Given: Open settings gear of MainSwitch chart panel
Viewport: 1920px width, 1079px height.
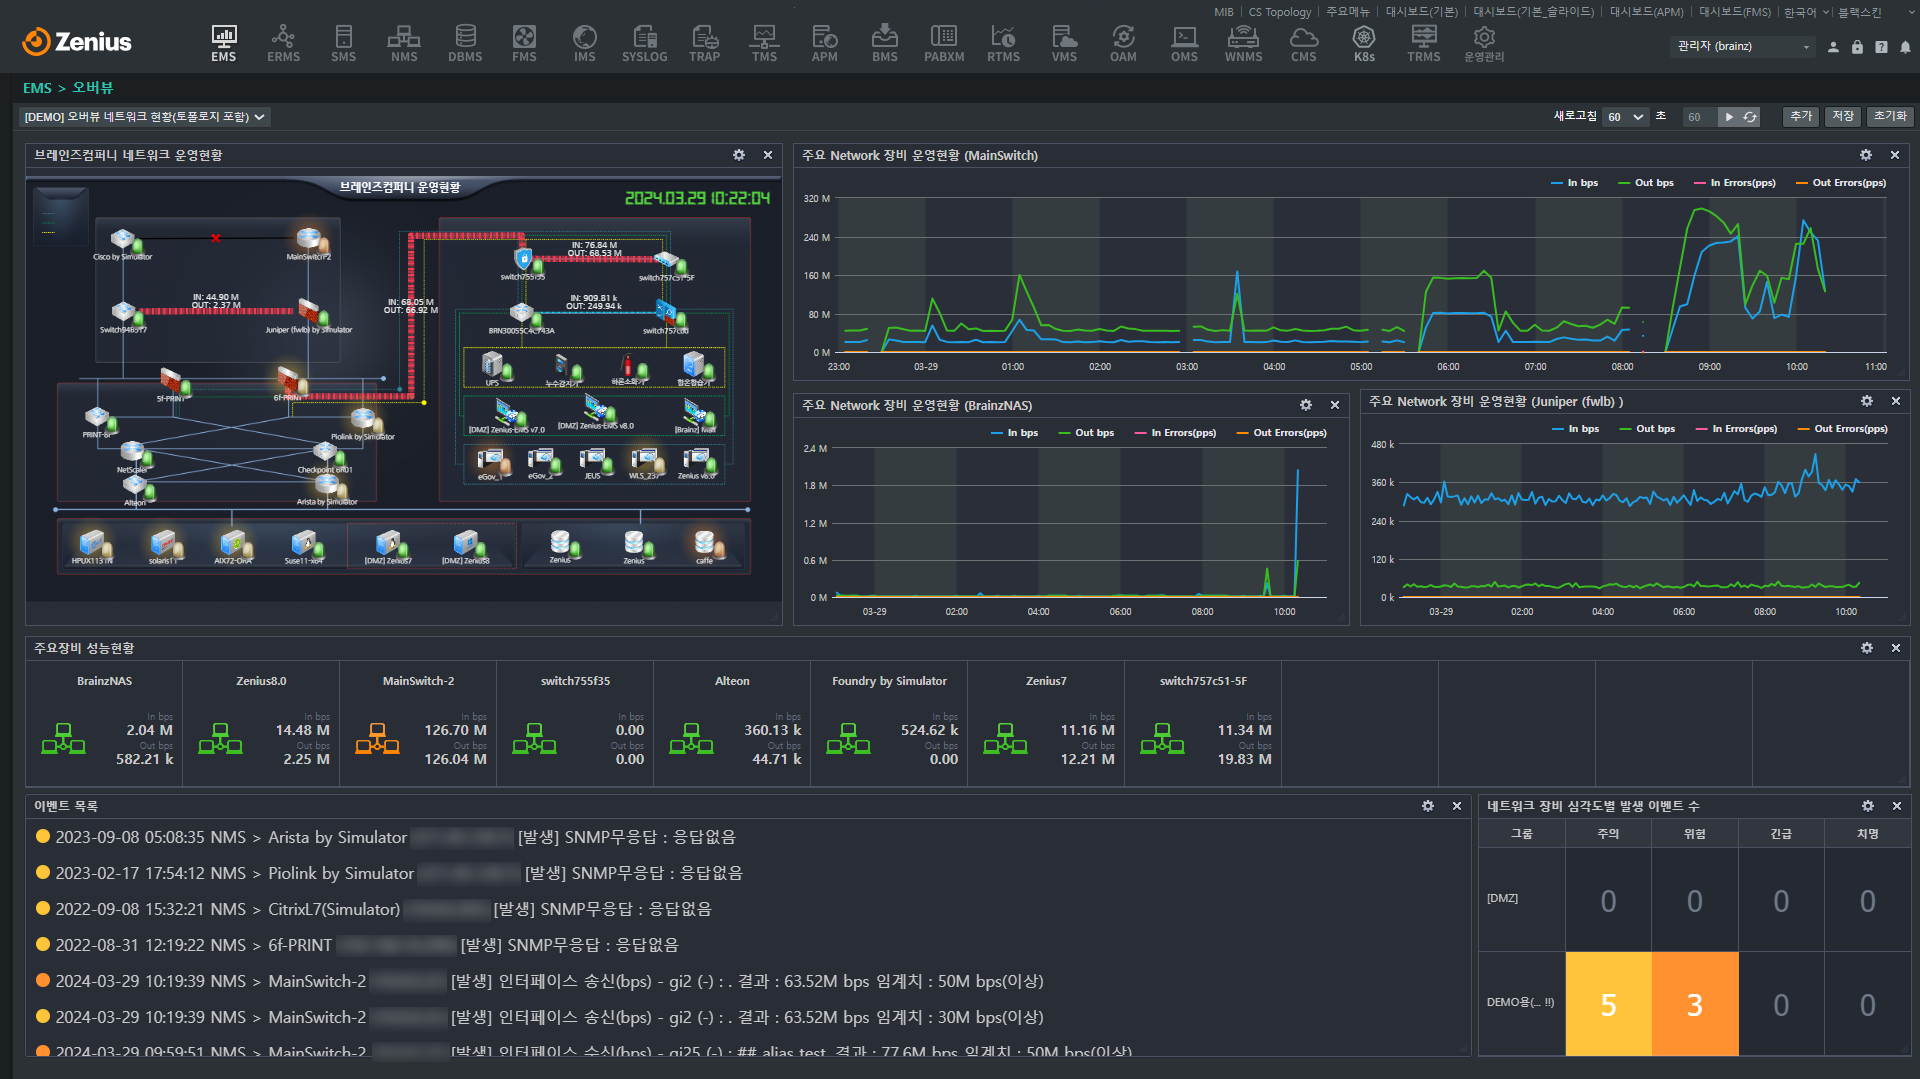Looking at the screenshot, I should click(x=1865, y=155).
